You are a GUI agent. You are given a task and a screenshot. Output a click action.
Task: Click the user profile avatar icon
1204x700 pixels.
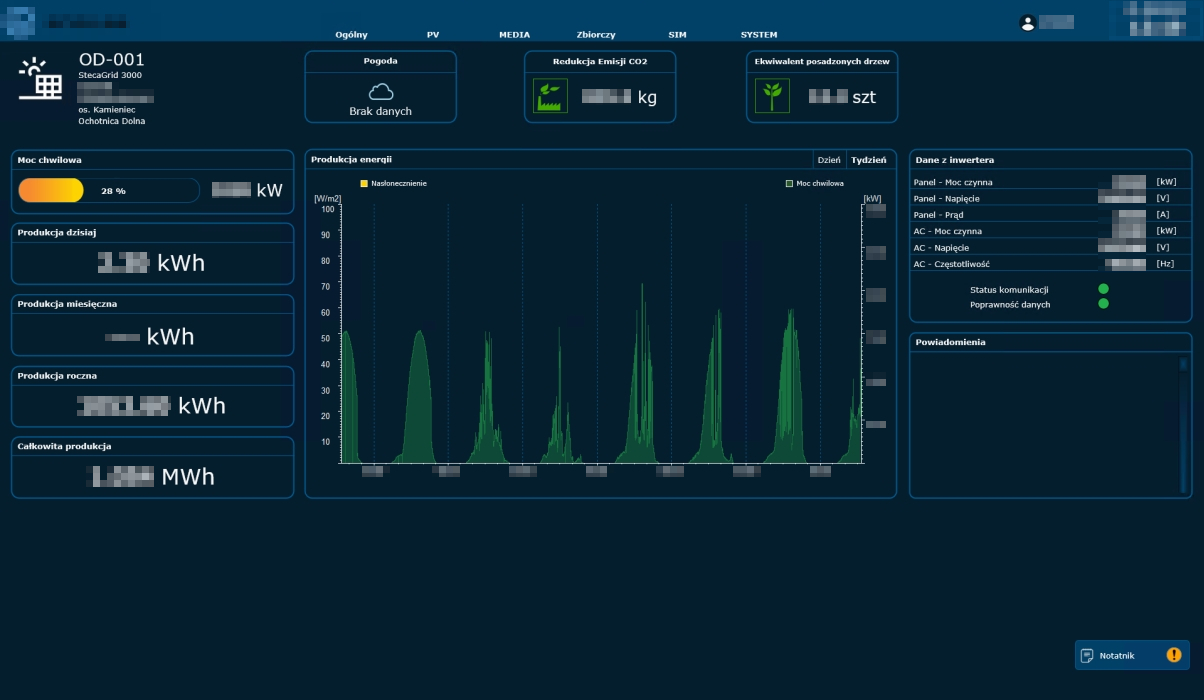[1027, 23]
